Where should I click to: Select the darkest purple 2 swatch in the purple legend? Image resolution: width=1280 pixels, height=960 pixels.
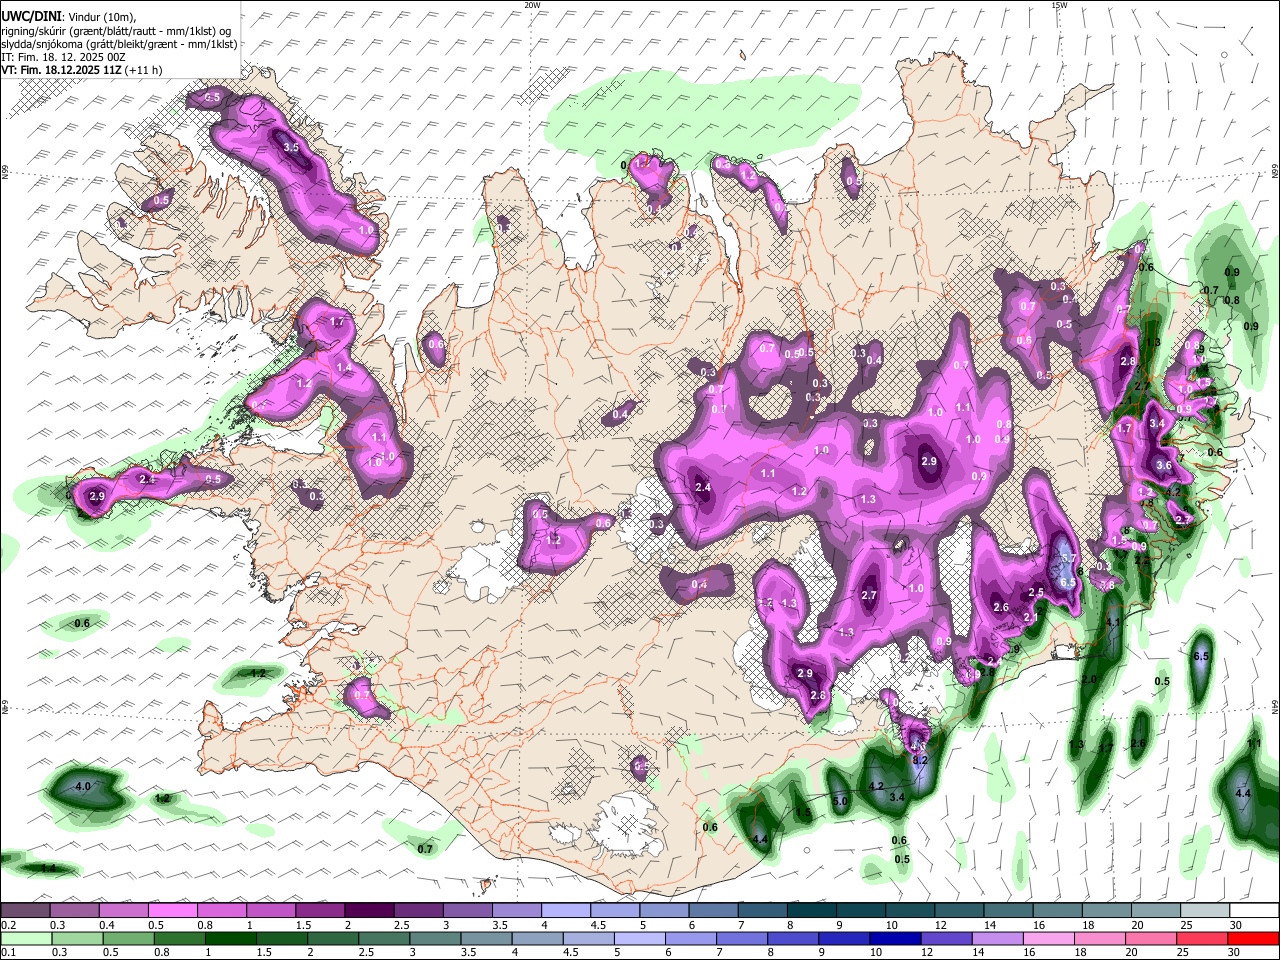click(x=368, y=911)
